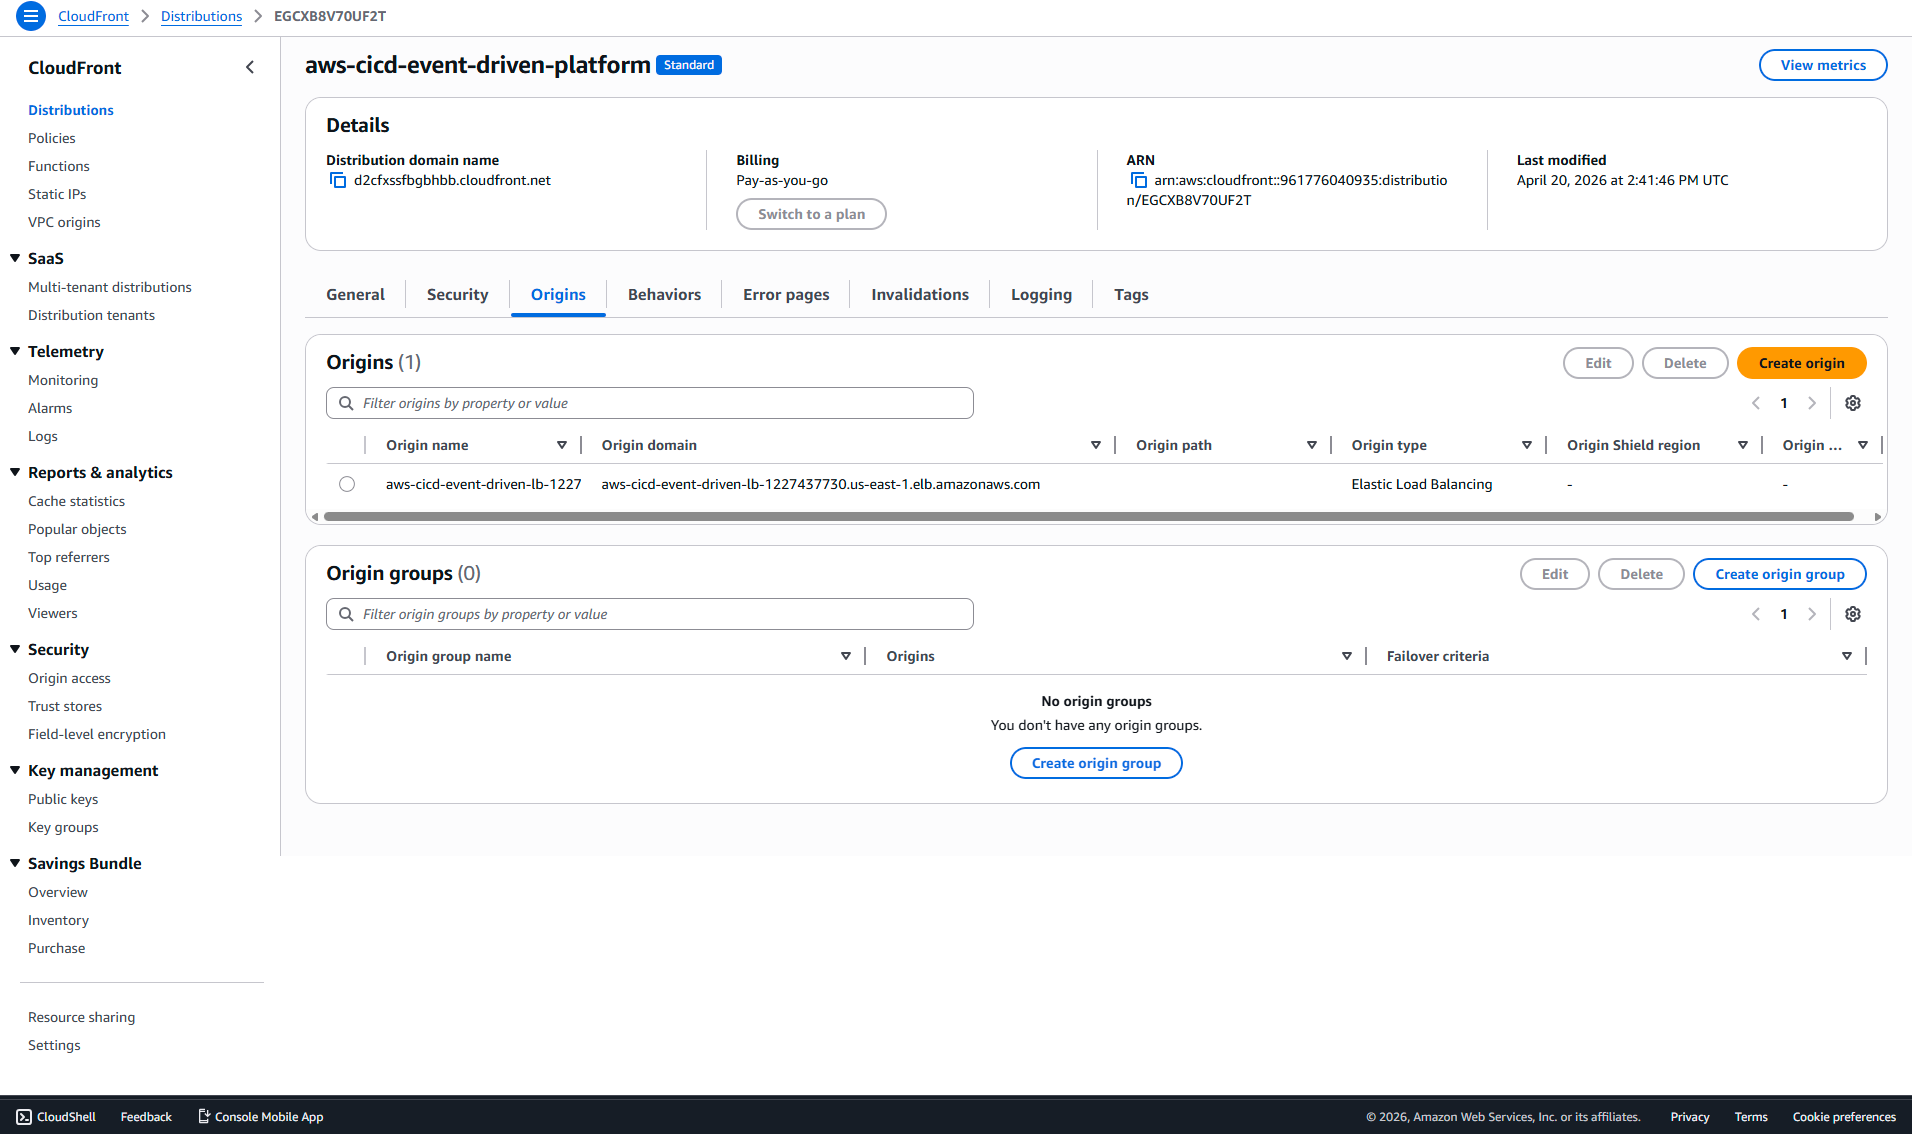Sort by Origin group name column
The image size is (1912, 1134).
pyautogui.click(x=846, y=656)
